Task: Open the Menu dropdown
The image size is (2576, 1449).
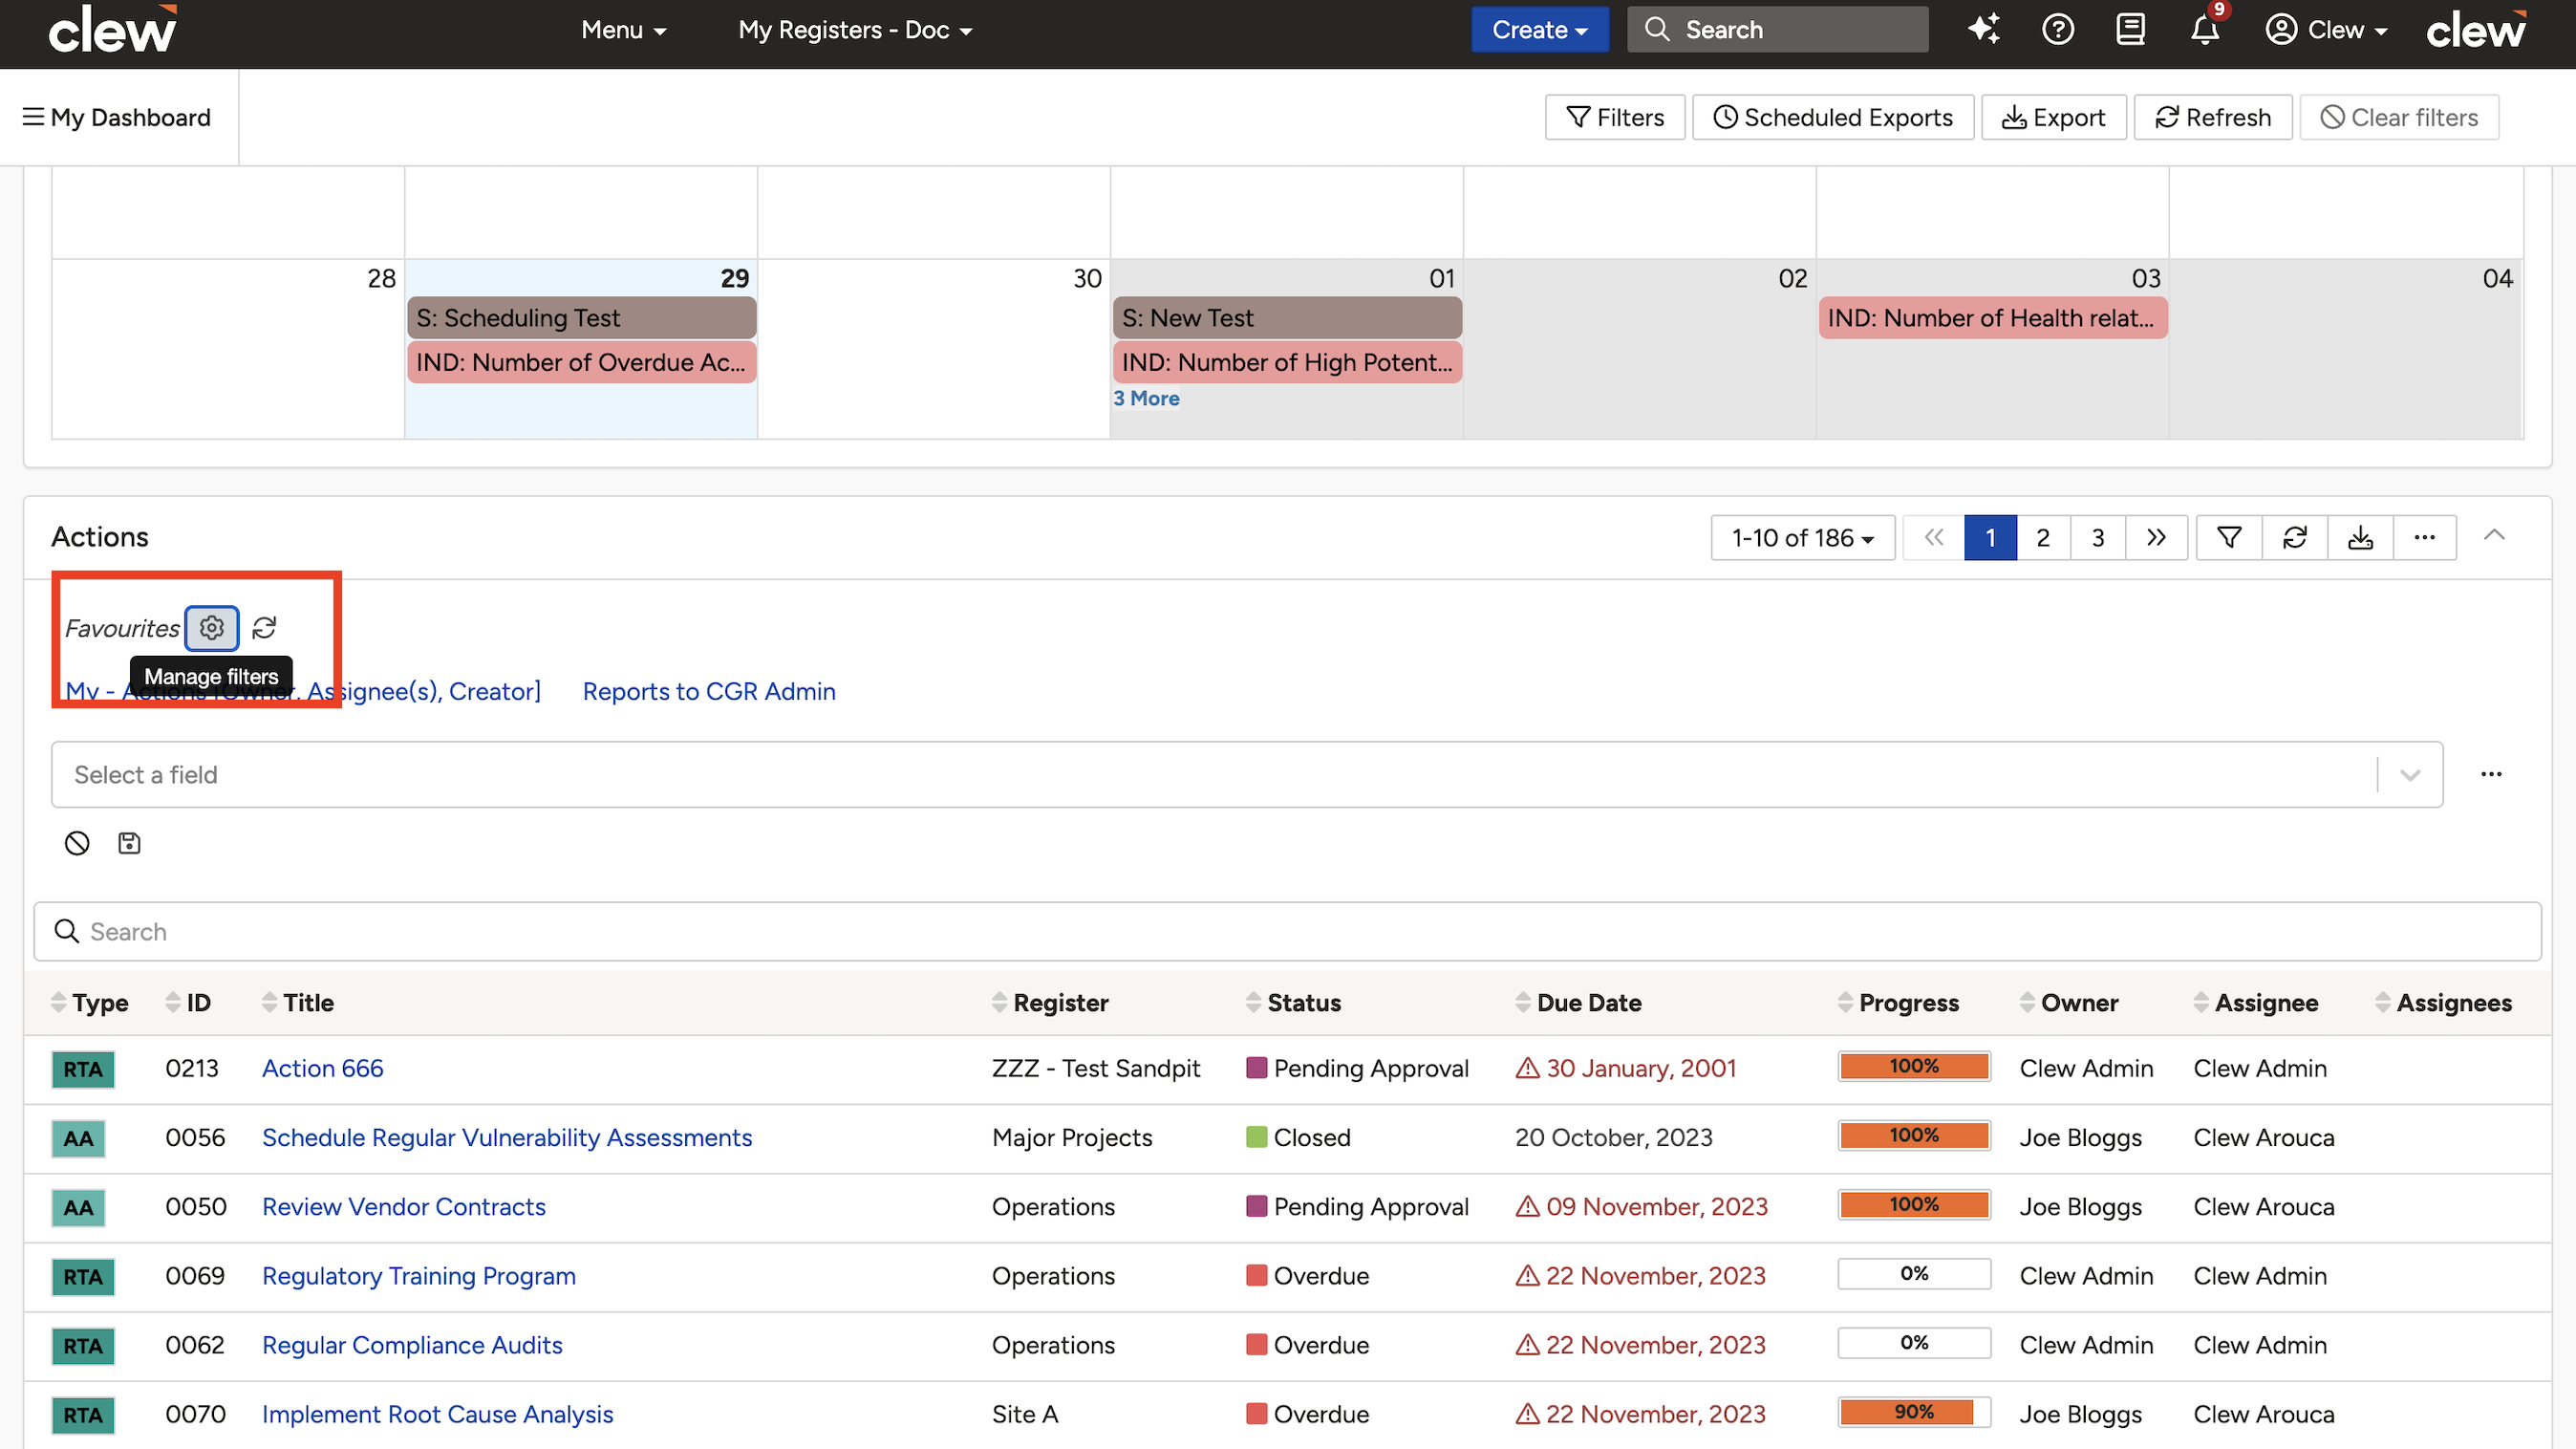Action: click(623, 30)
